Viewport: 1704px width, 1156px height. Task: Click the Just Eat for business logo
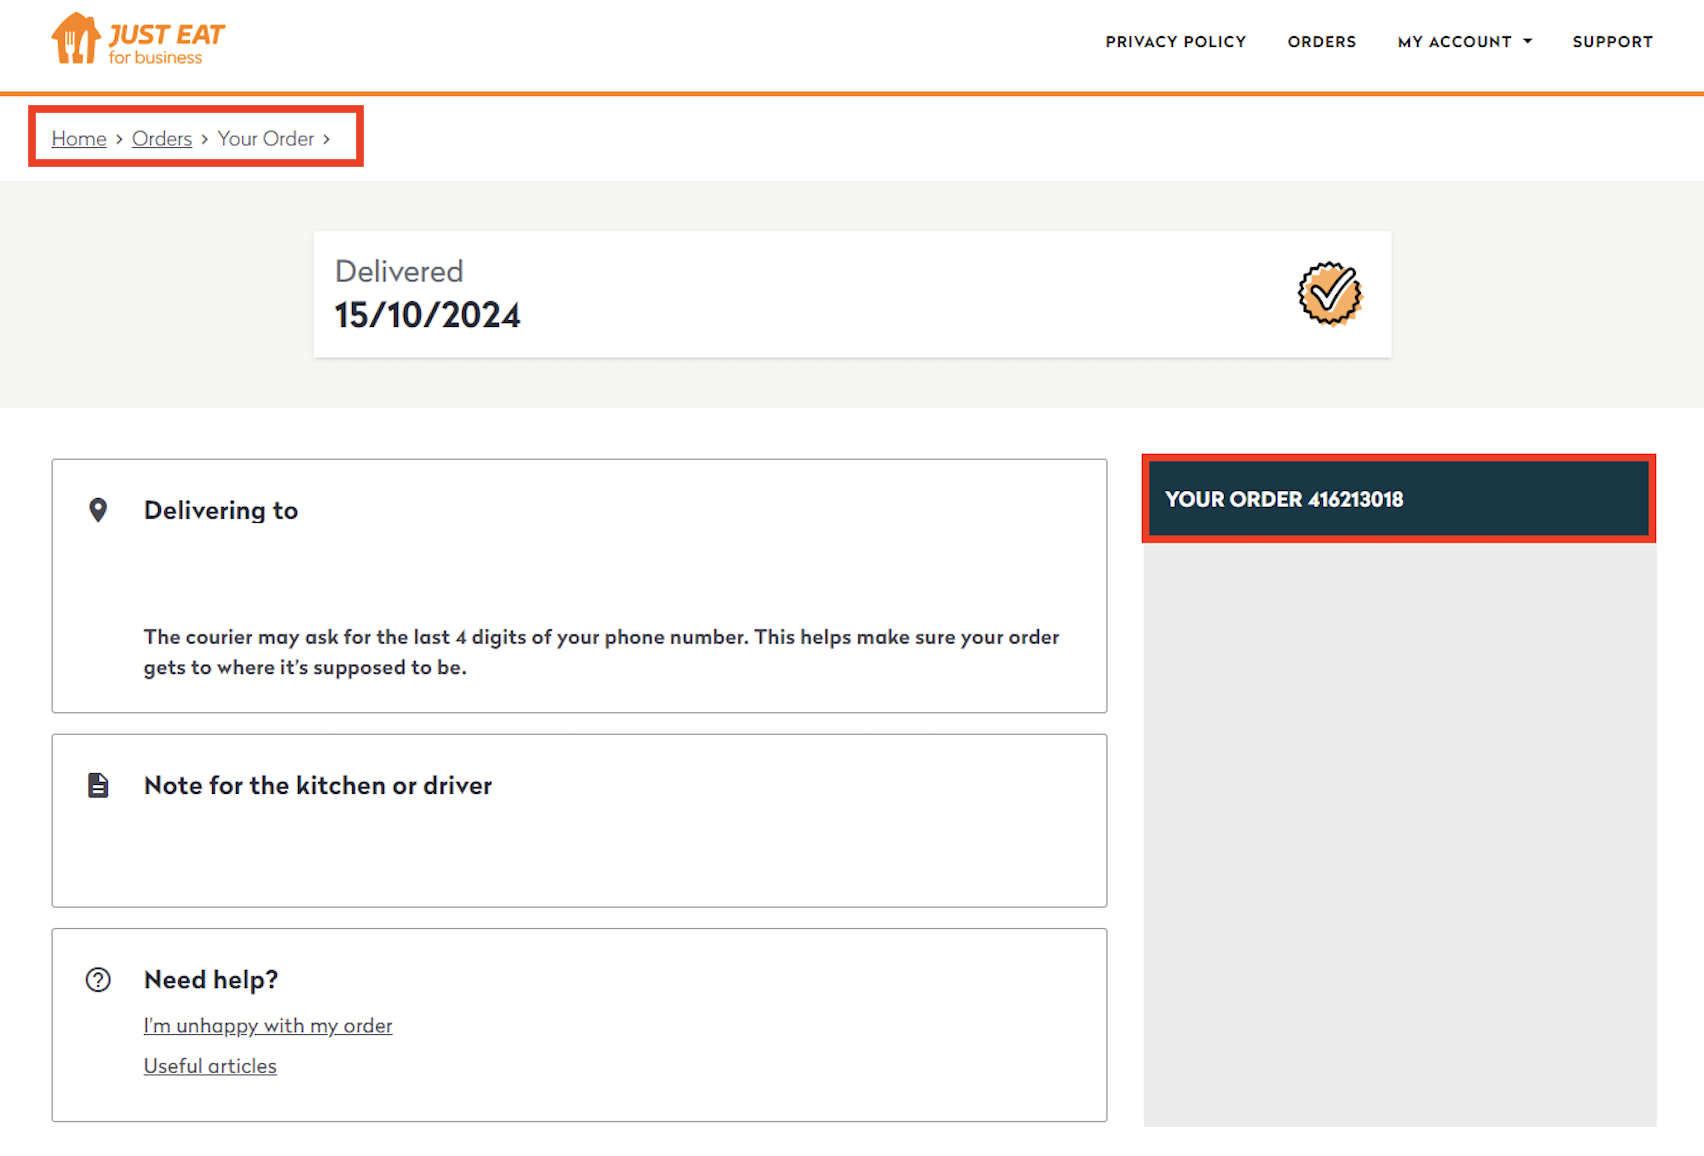(138, 40)
